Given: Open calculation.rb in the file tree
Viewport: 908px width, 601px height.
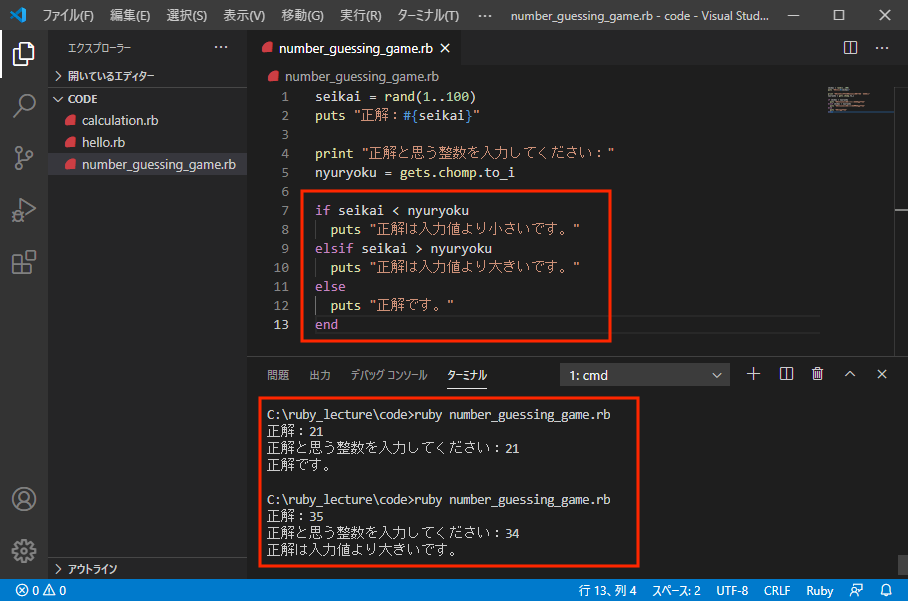Looking at the screenshot, I should pos(148,120).
